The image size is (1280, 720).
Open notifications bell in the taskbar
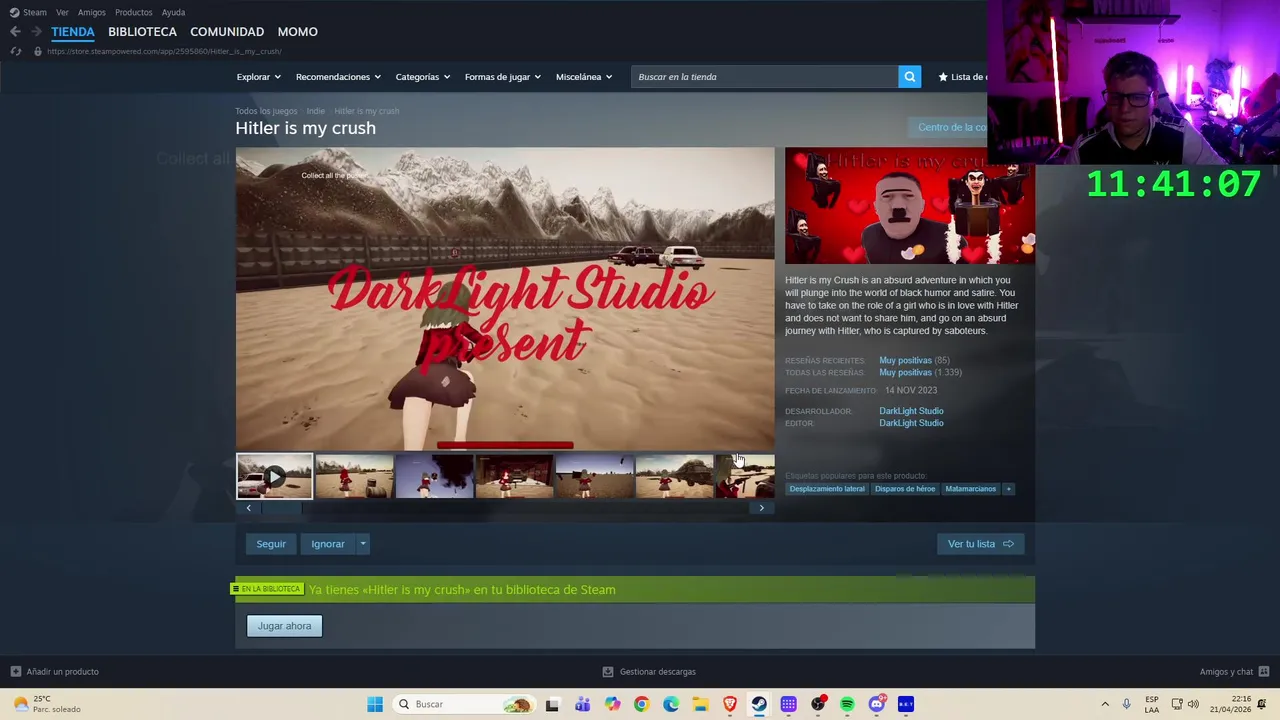[x=1262, y=704]
